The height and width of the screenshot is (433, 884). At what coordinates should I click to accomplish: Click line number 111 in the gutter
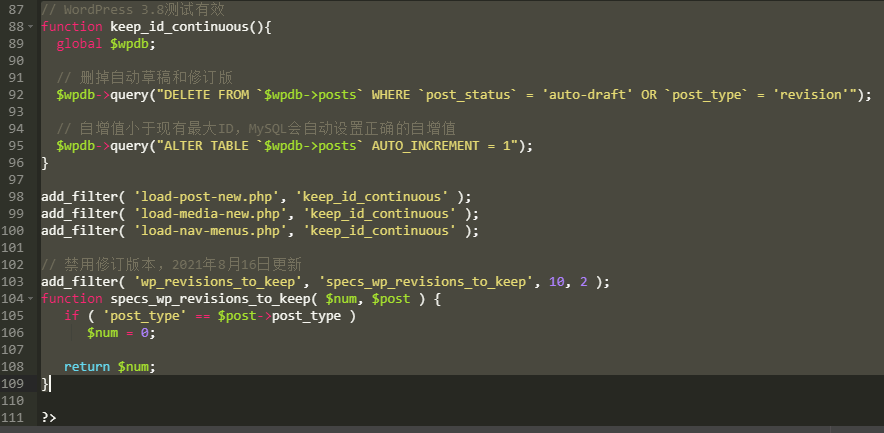[12, 418]
